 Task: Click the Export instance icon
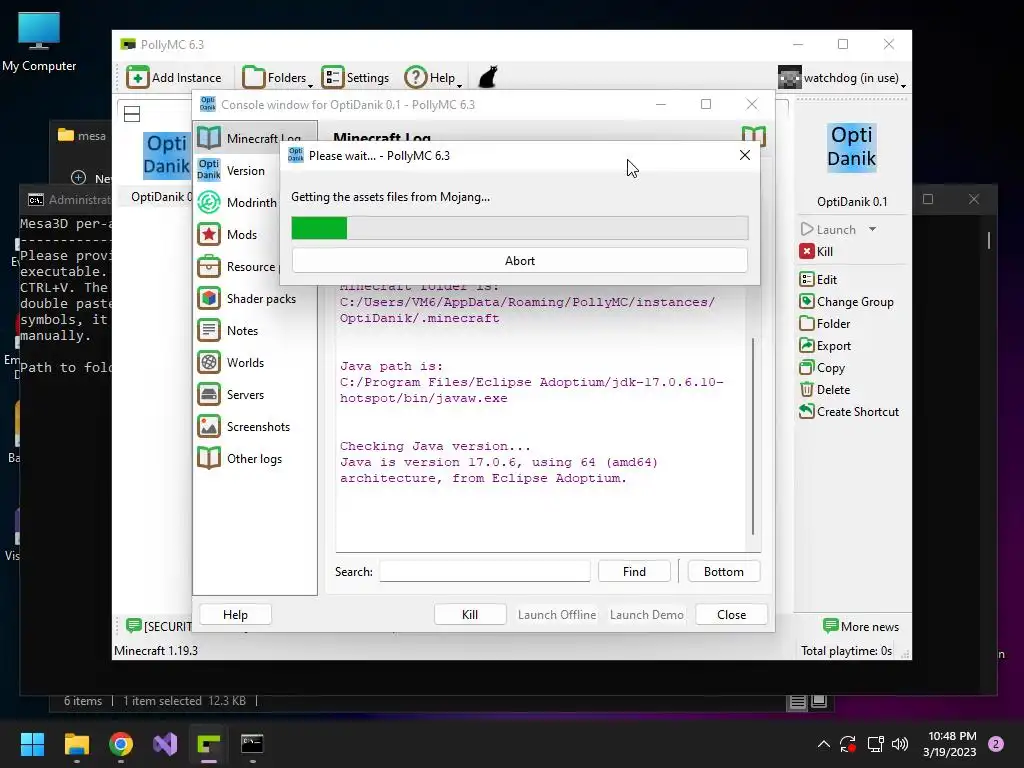pos(807,345)
